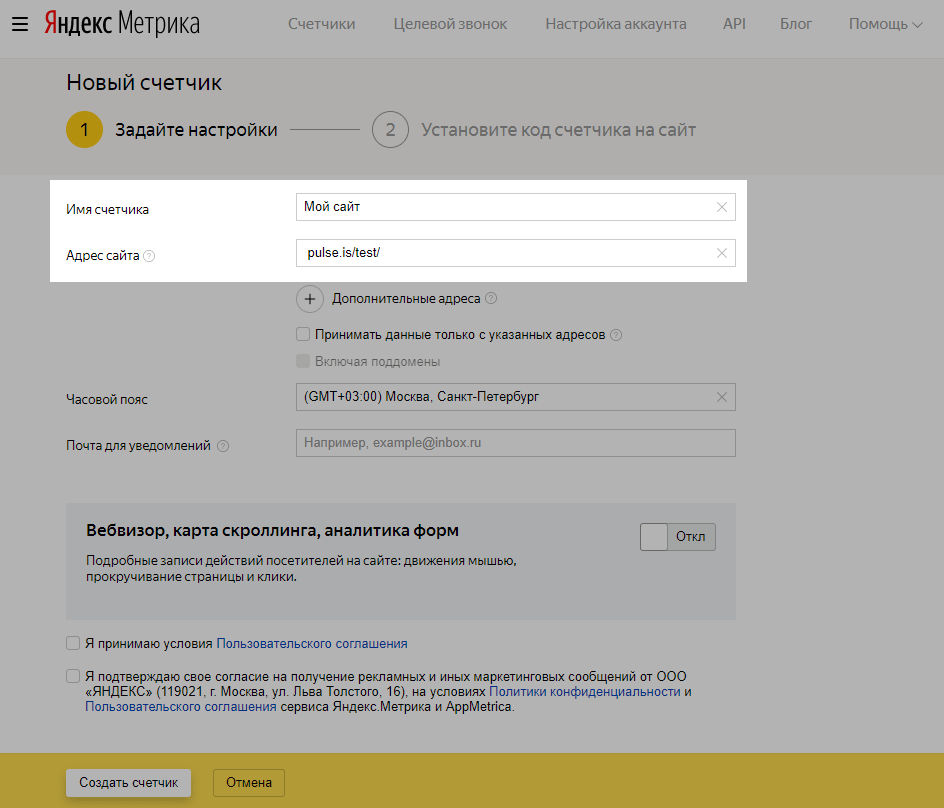Go to Настройка аккаунта
The image size is (944, 808).
pos(615,24)
